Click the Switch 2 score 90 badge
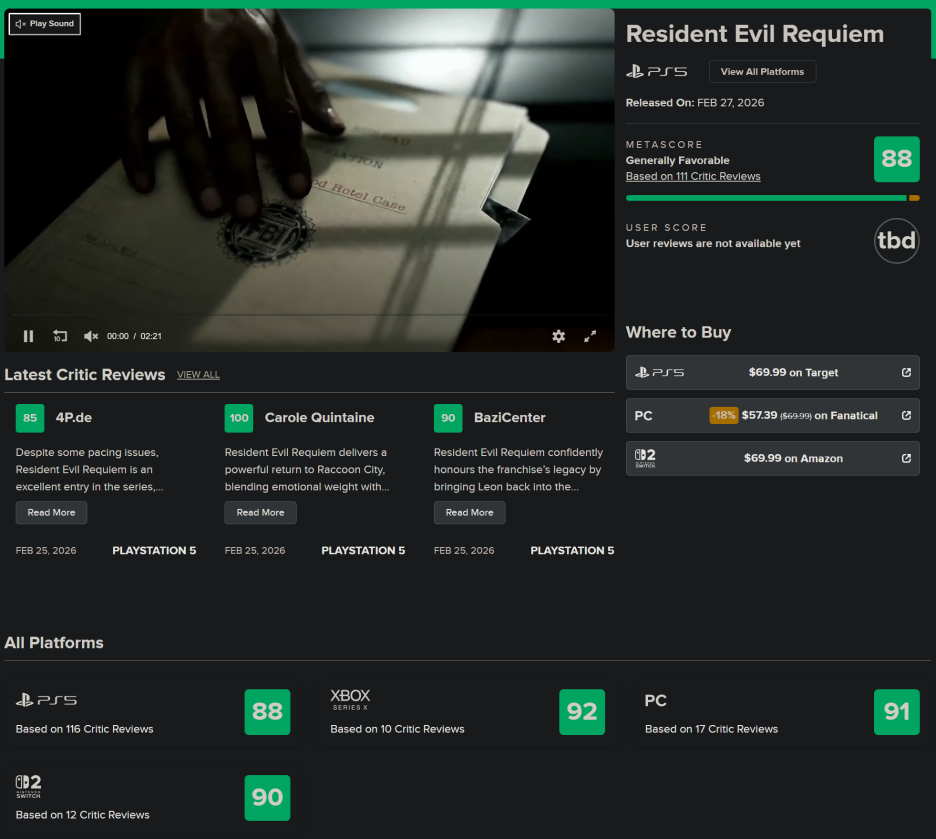Viewport: 936px width, 839px height. (267, 798)
